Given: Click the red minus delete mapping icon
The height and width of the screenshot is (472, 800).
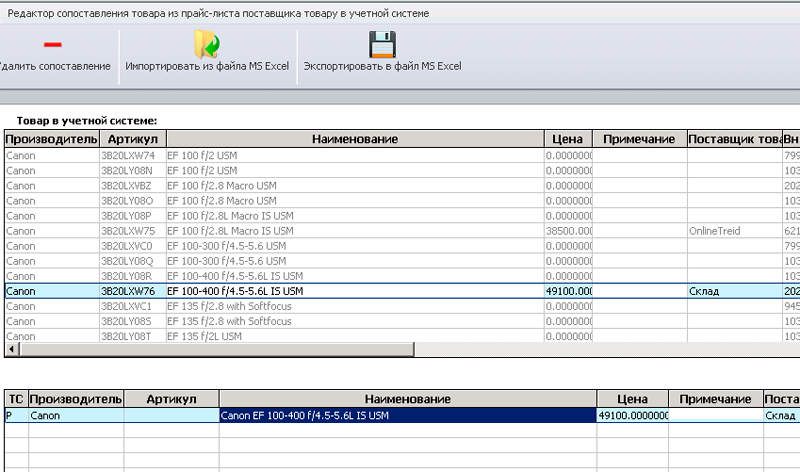Looking at the screenshot, I should coord(53,45).
